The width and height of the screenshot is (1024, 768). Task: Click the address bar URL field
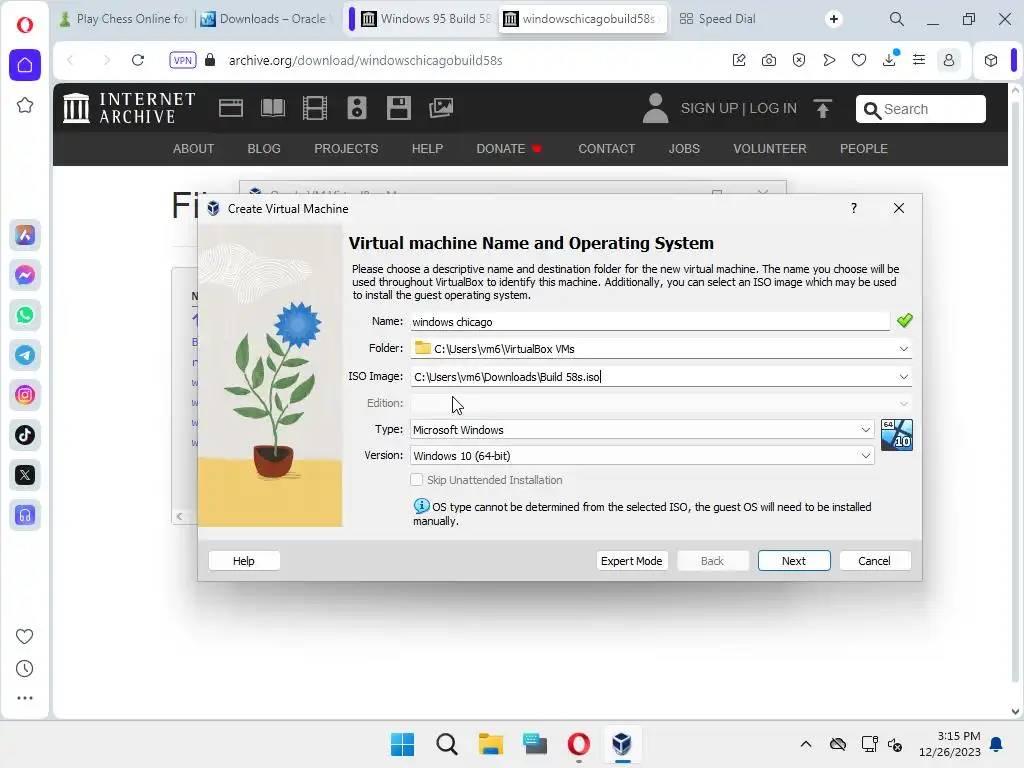tap(470, 60)
